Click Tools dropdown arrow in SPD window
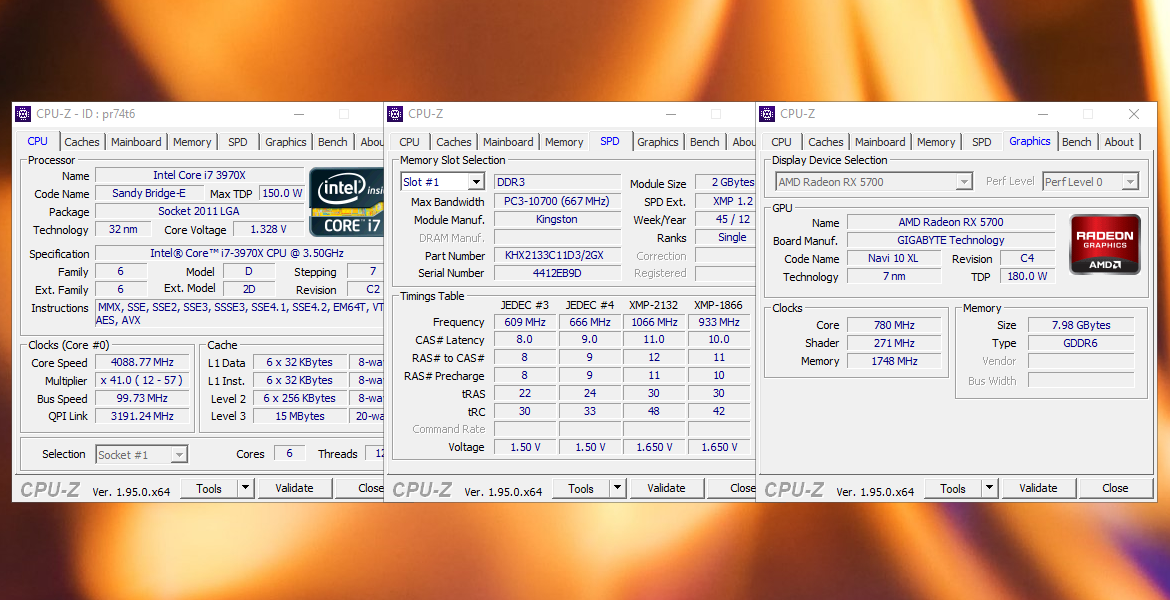The width and height of the screenshot is (1170, 600). (x=617, y=488)
